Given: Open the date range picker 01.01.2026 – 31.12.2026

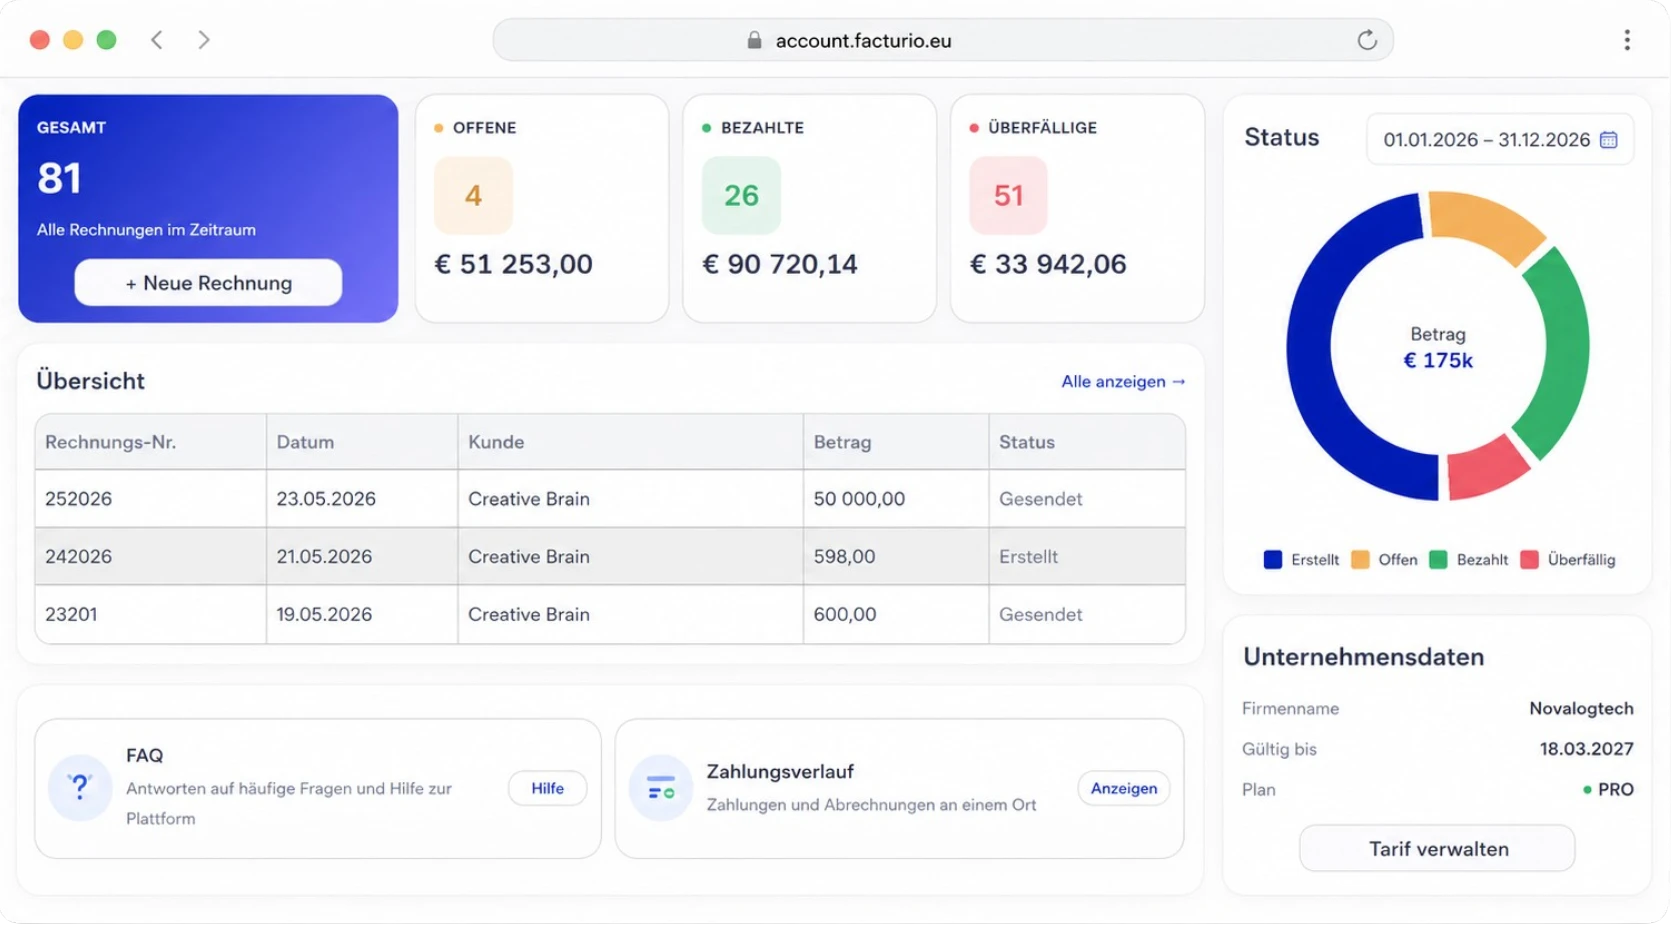Looking at the screenshot, I should pos(1500,140).
